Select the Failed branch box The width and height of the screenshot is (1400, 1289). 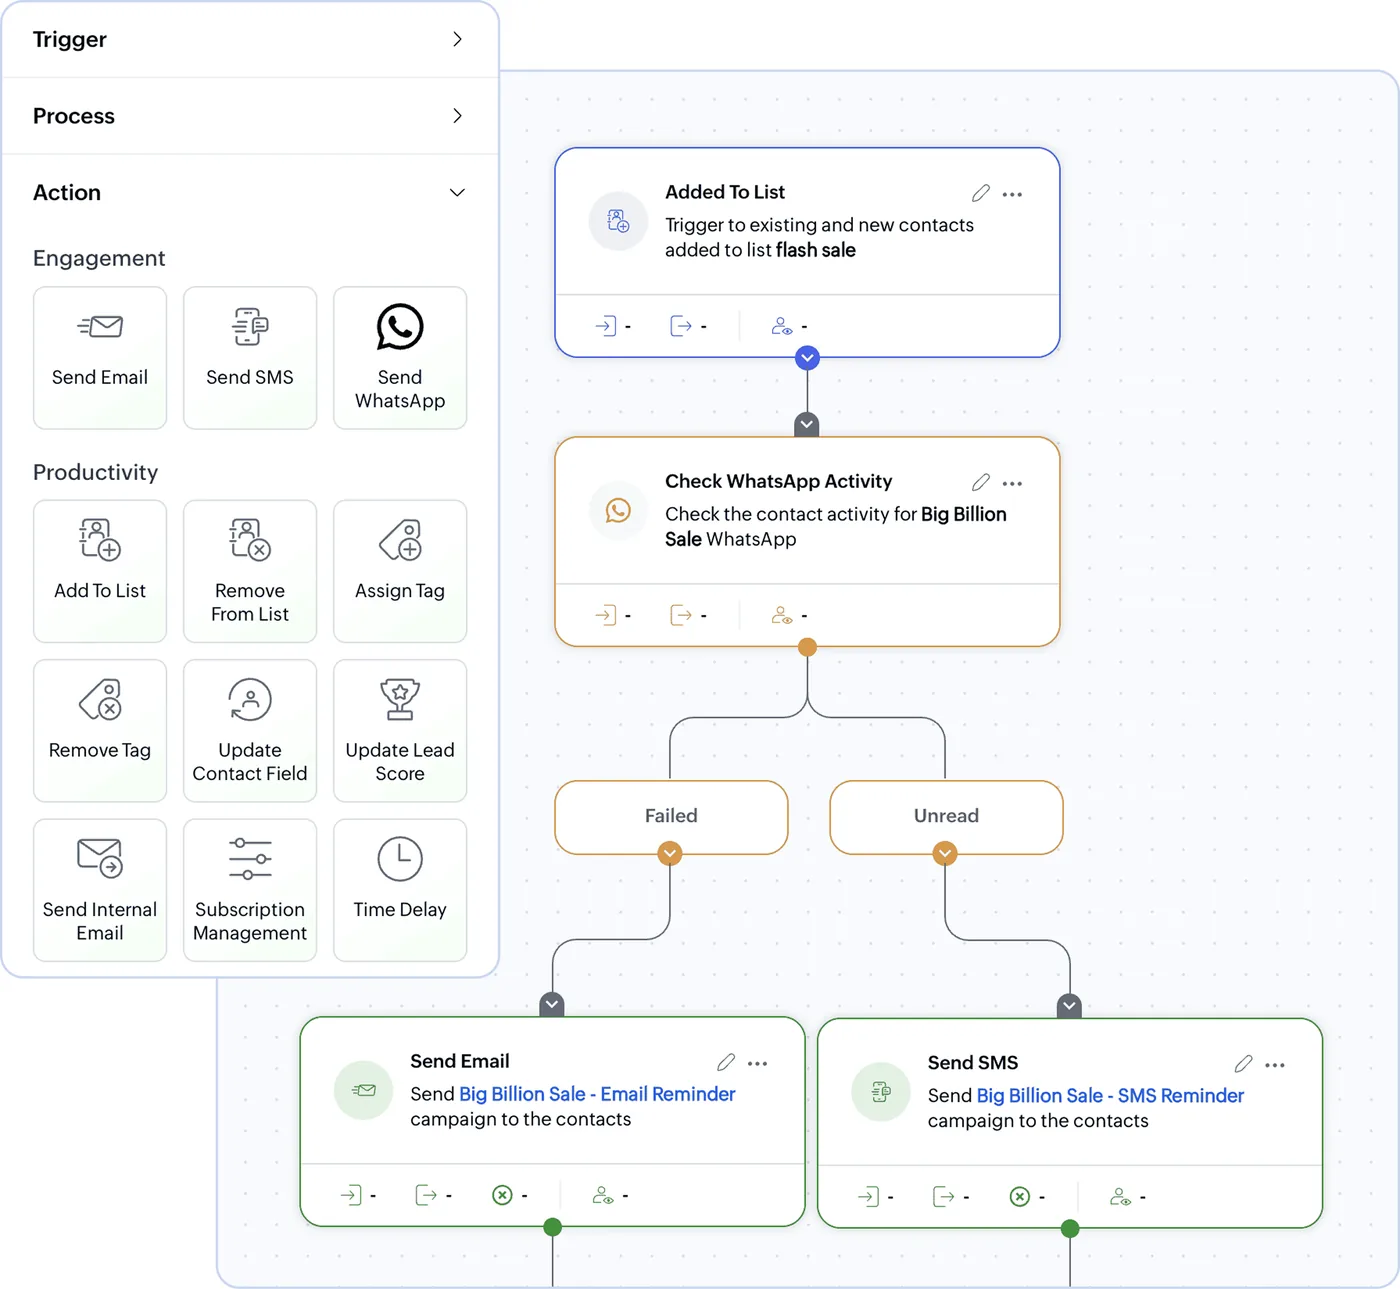pyautogui.click(x=671, y=817)
